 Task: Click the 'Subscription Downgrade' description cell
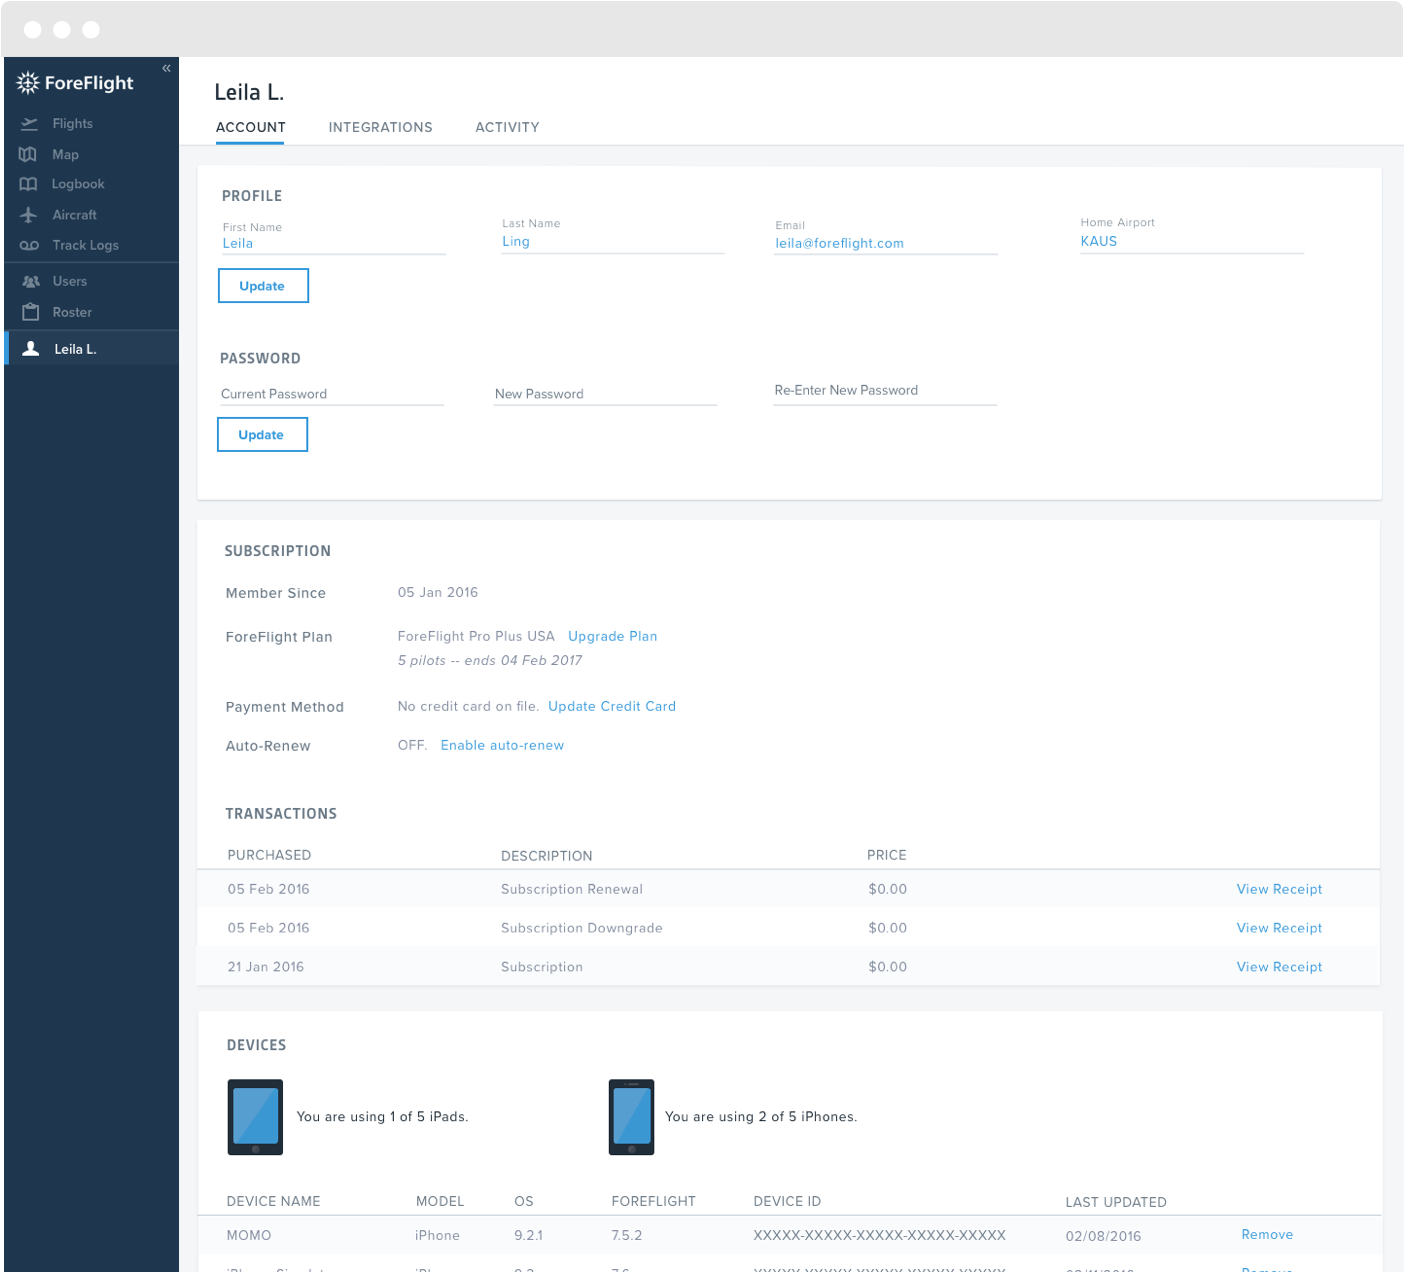582,929
